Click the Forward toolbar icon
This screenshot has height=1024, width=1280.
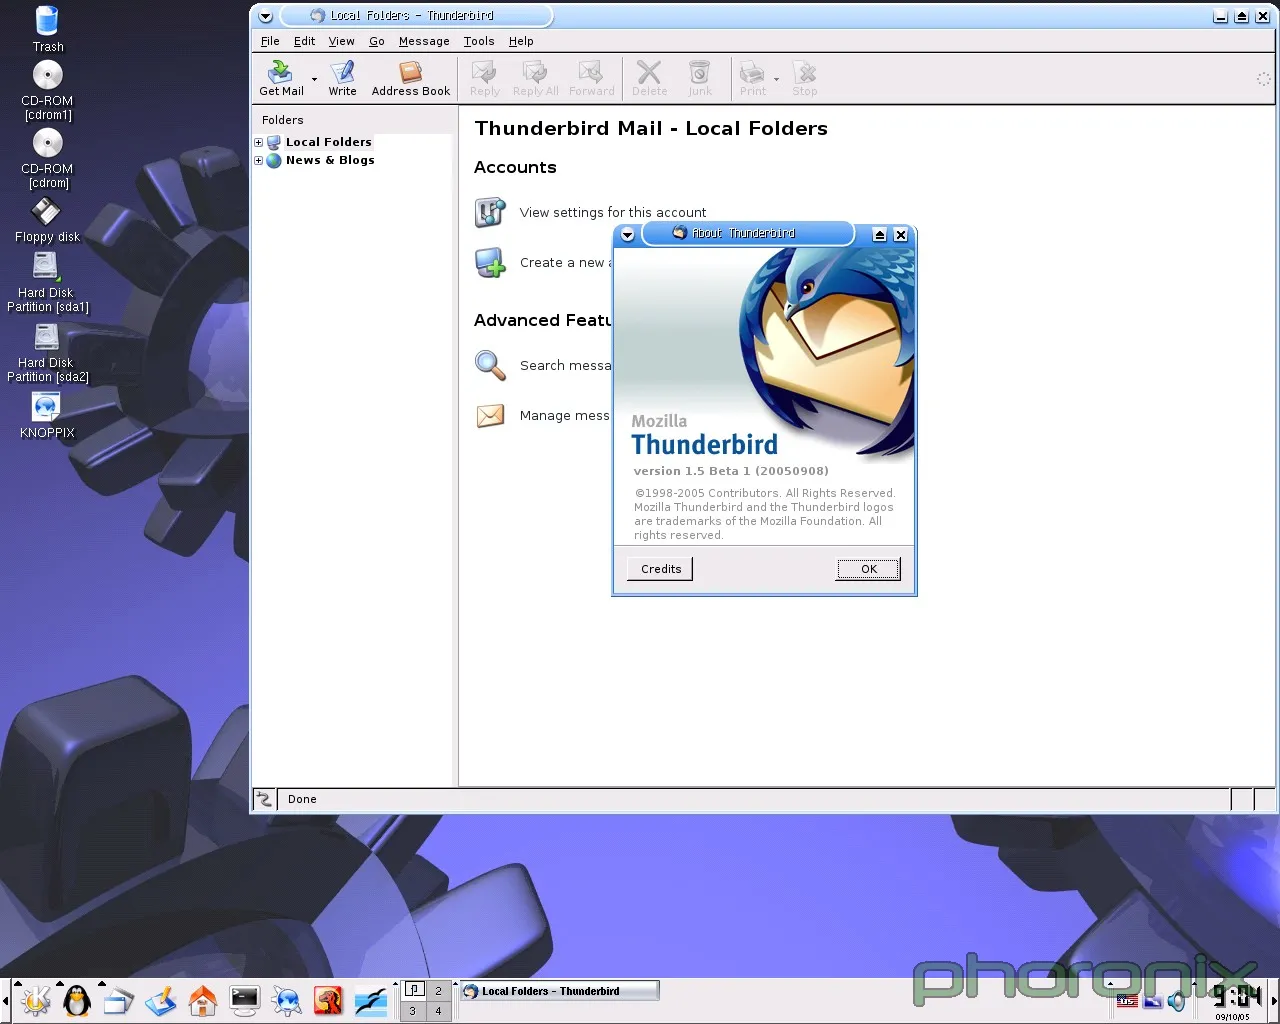point(592,78)
